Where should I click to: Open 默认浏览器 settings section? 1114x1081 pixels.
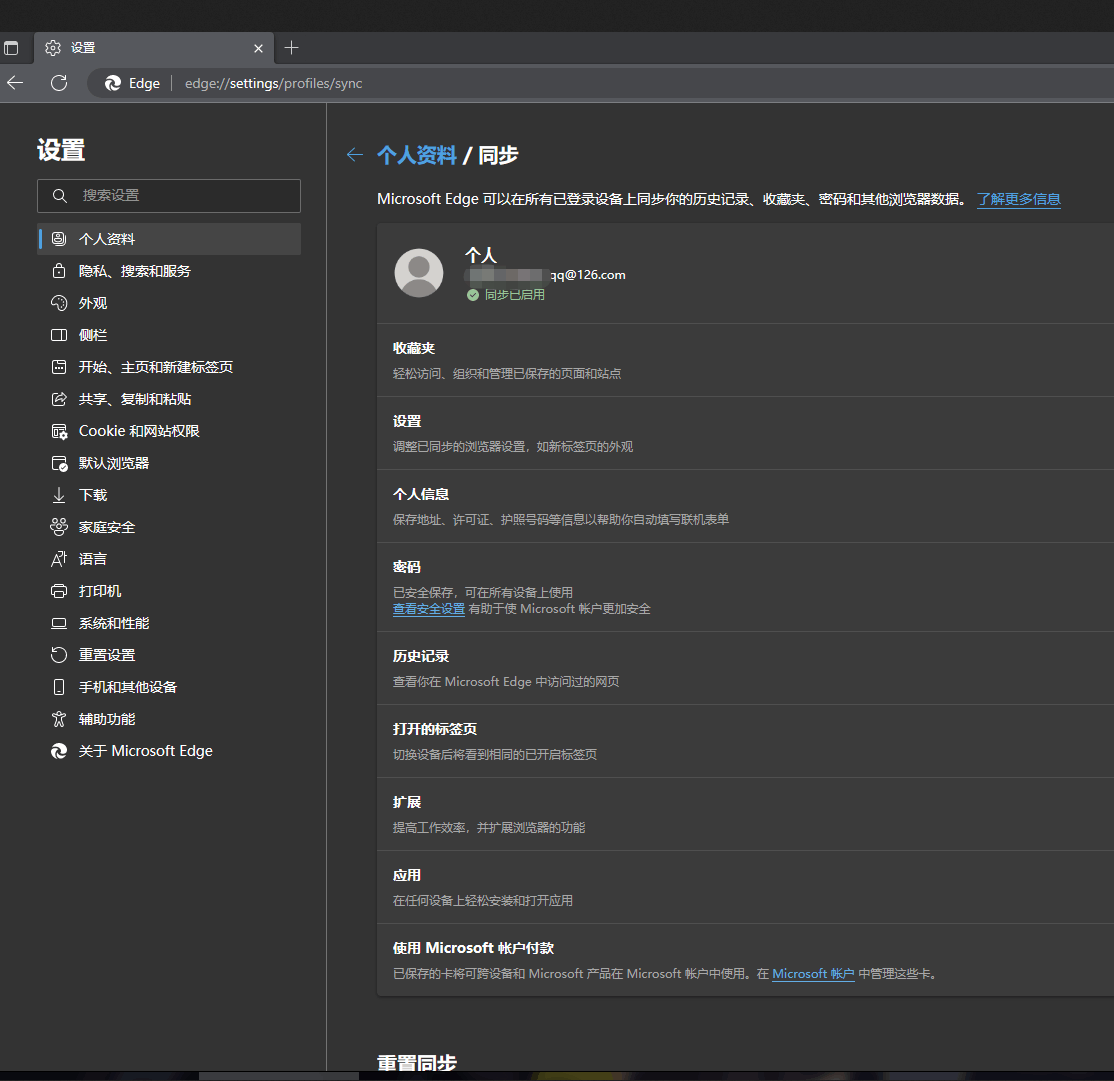click(169, 463)
